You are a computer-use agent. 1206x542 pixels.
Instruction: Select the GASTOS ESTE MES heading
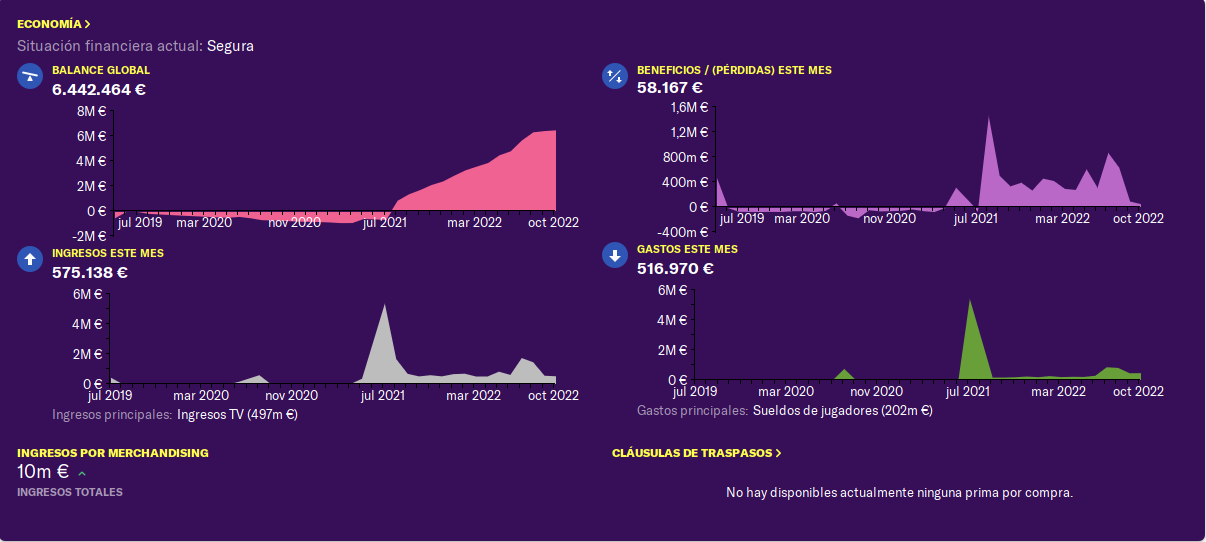tap(687, 249)
